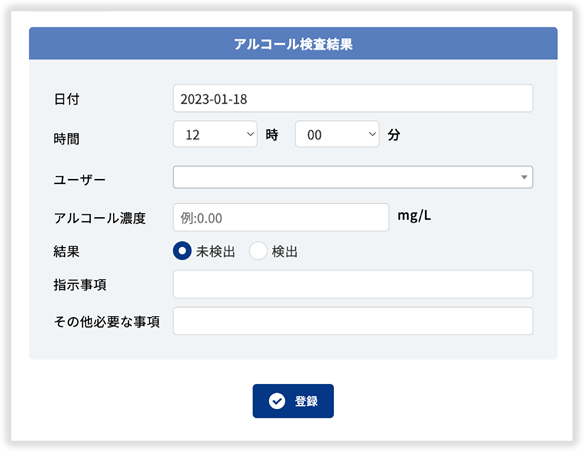This screenshot has width=584, height=452.
Task: Click the hour dropdown chevron arrow
Action: pos(251,134)
